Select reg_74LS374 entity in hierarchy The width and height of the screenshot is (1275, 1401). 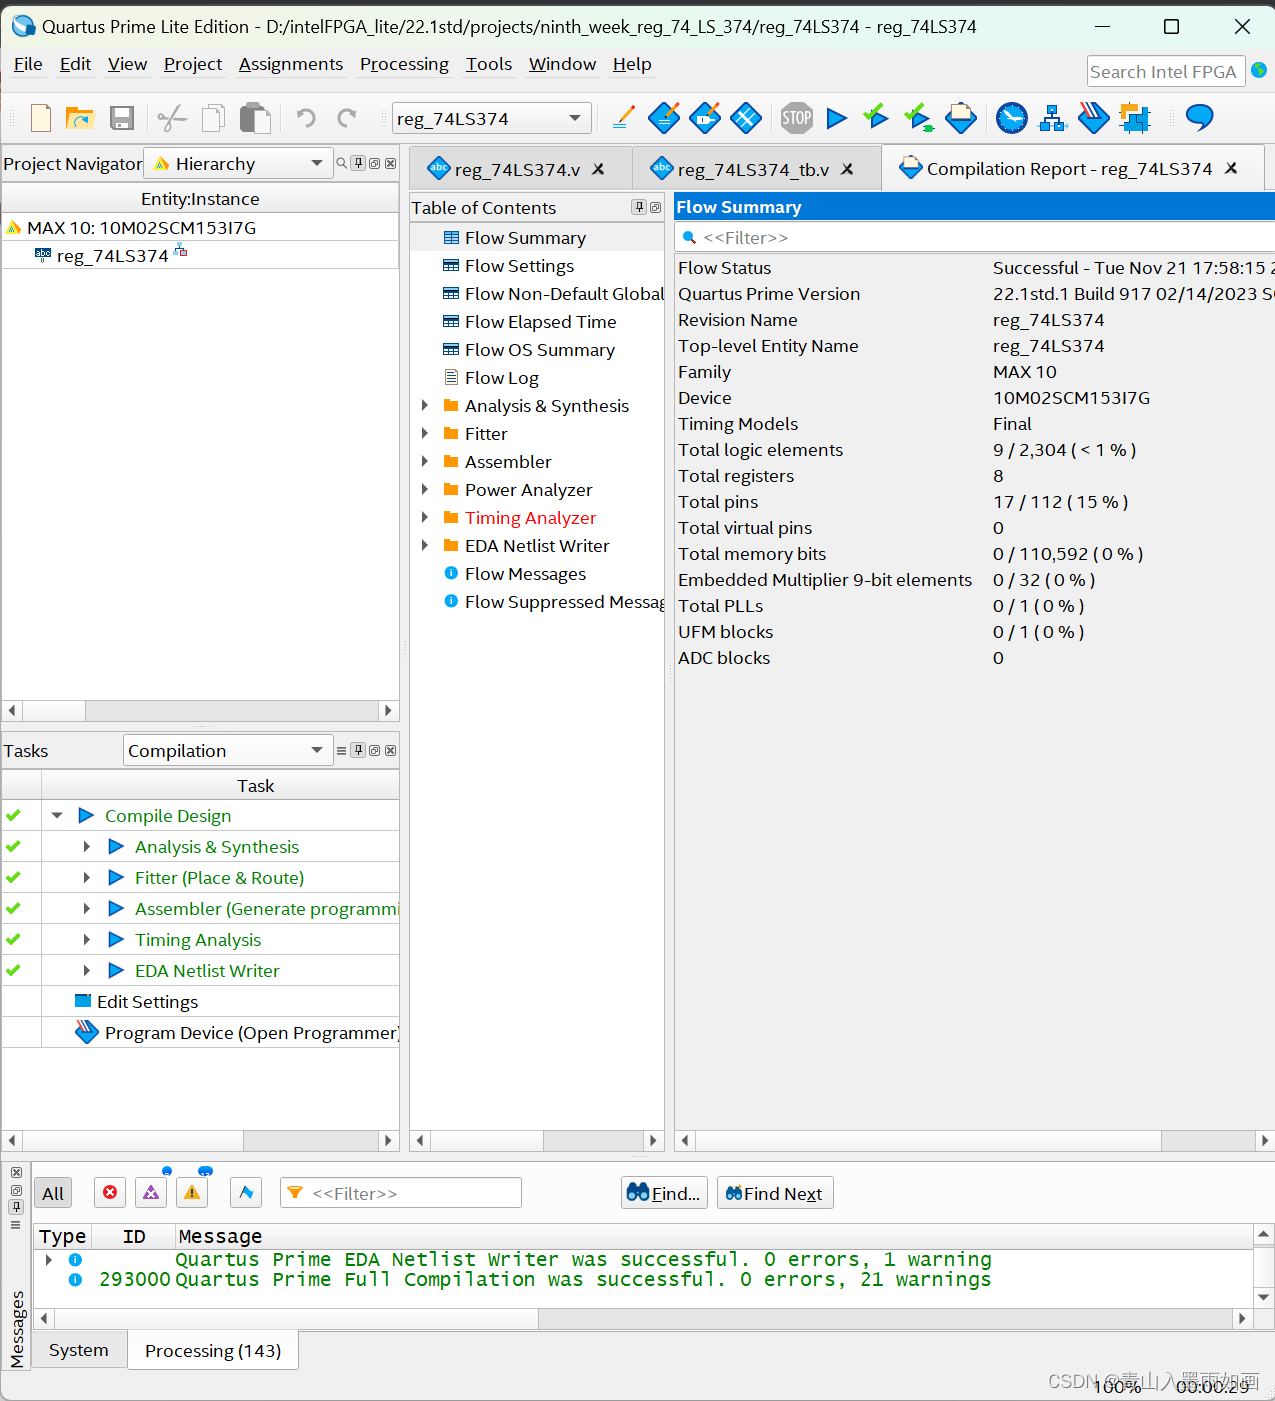coord(112,255)
